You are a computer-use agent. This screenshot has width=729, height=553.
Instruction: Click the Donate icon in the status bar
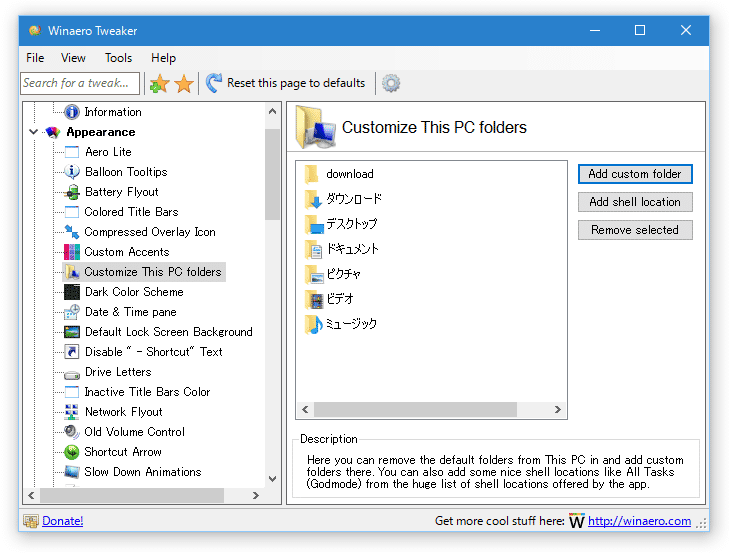point(31,521)
